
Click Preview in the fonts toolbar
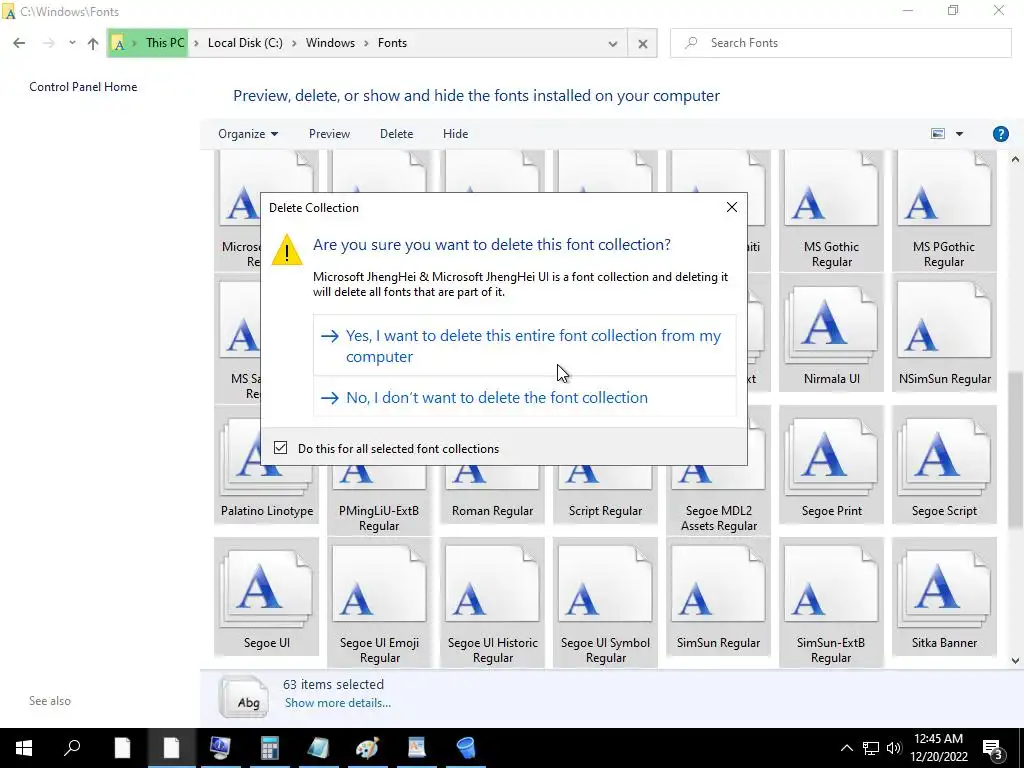(329, 134)
